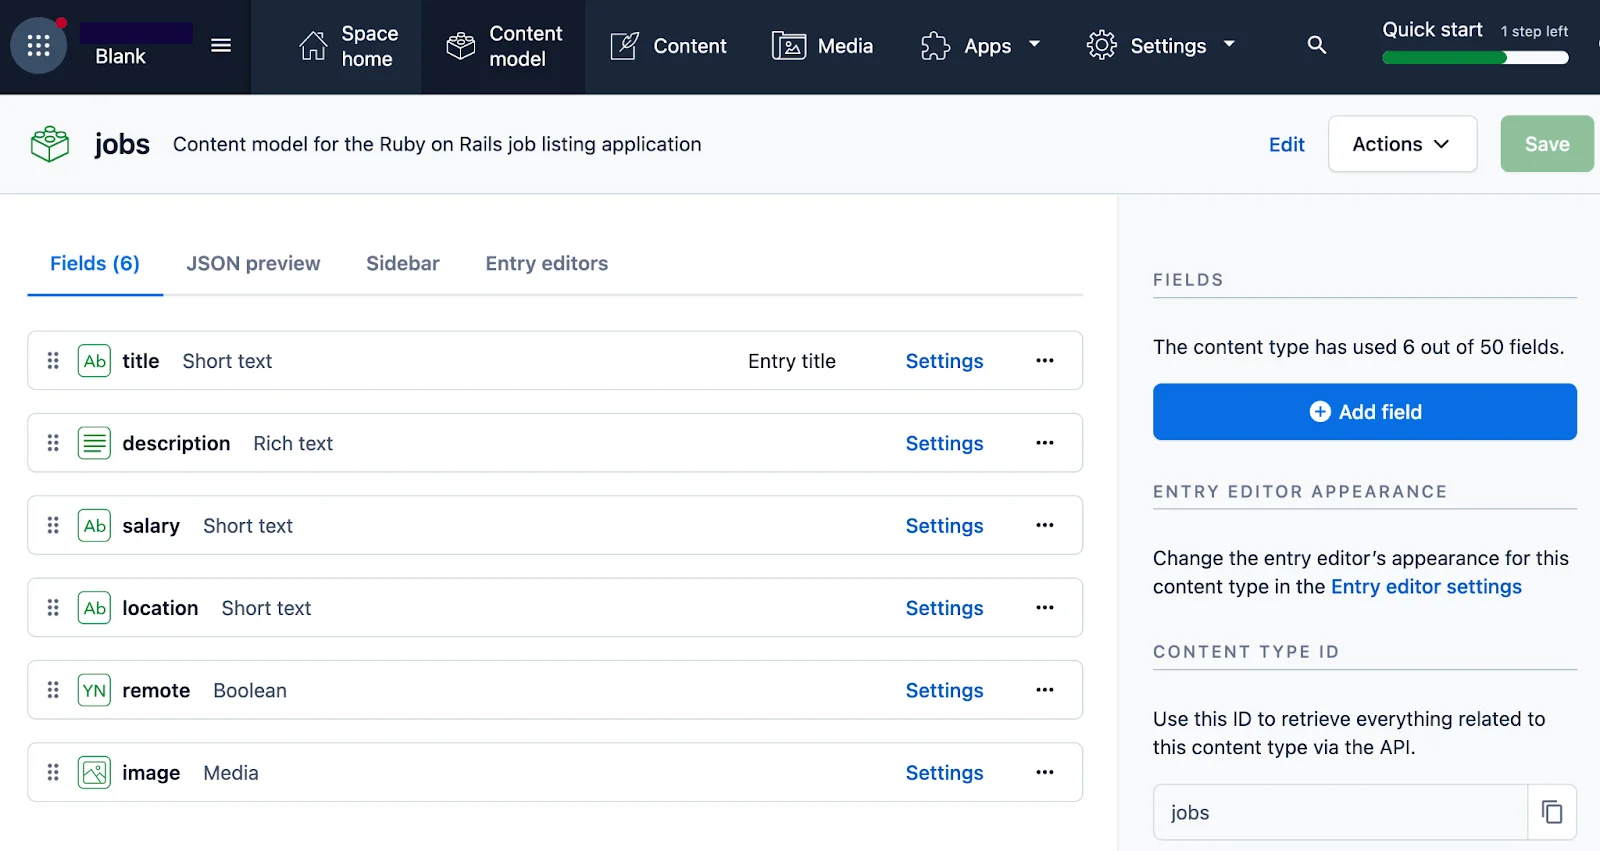Click the '1 step left' text
The image size is (1600, 851).
point(1534,31)
